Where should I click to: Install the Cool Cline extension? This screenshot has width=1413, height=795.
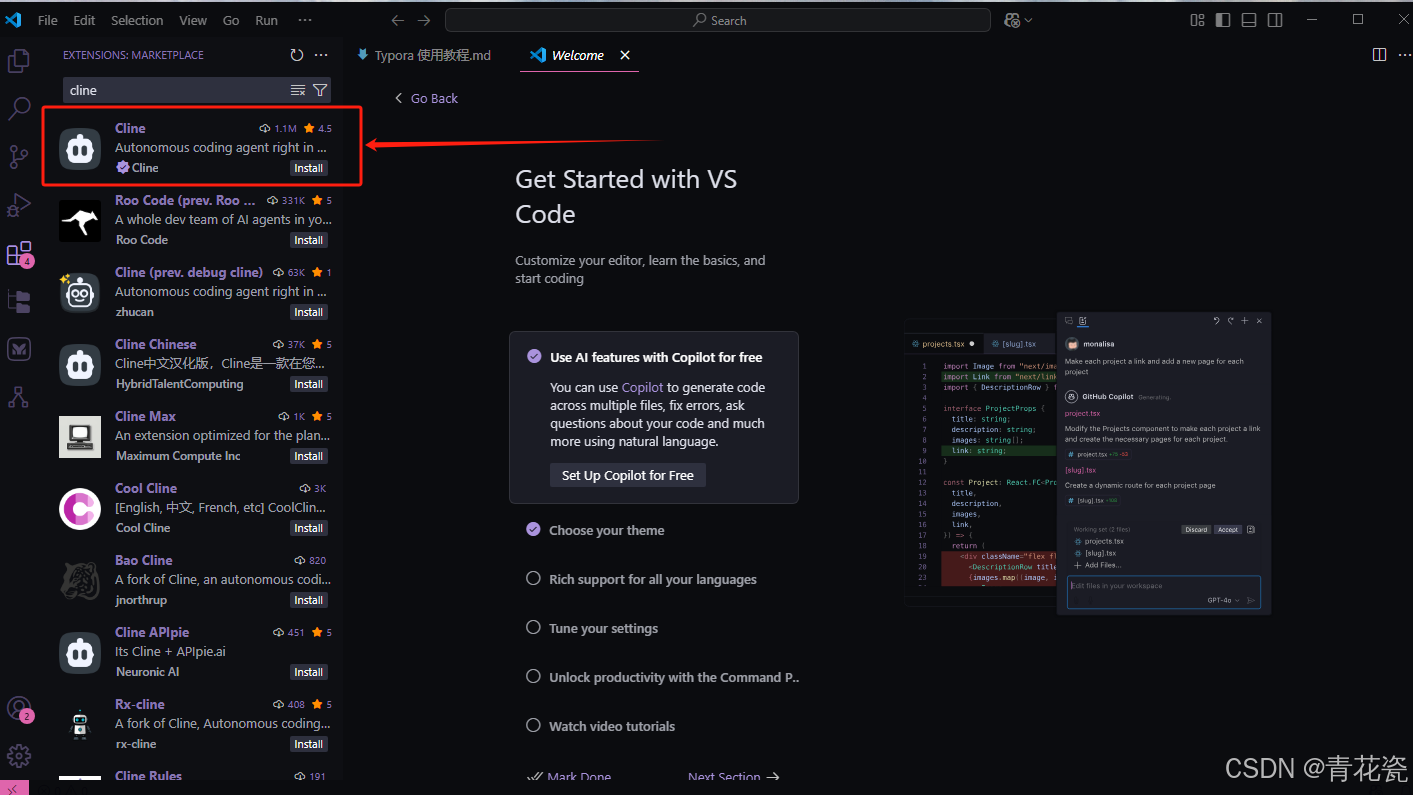pyautogui.click(x=309, y=528)
